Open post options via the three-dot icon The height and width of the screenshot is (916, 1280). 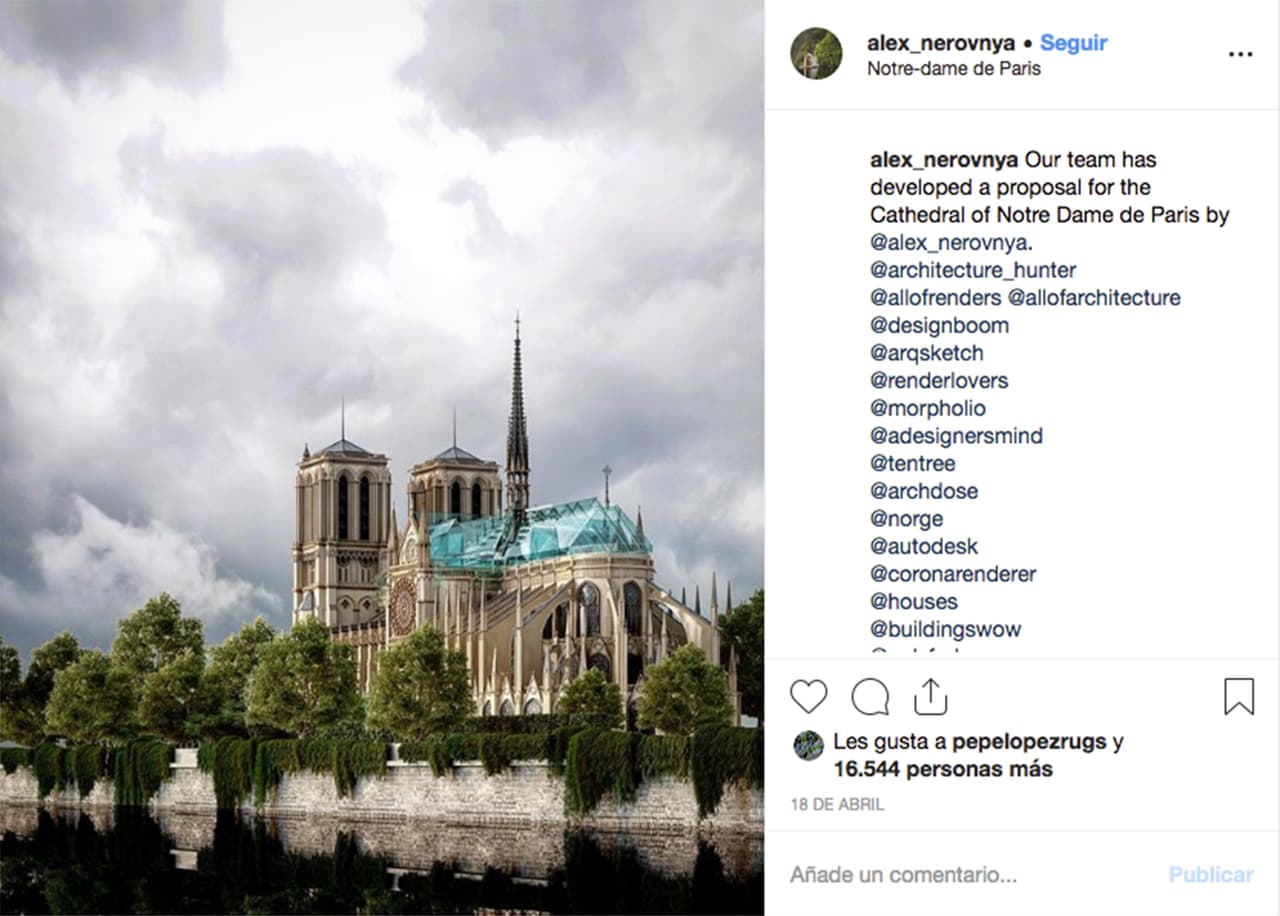(1240, 54)
